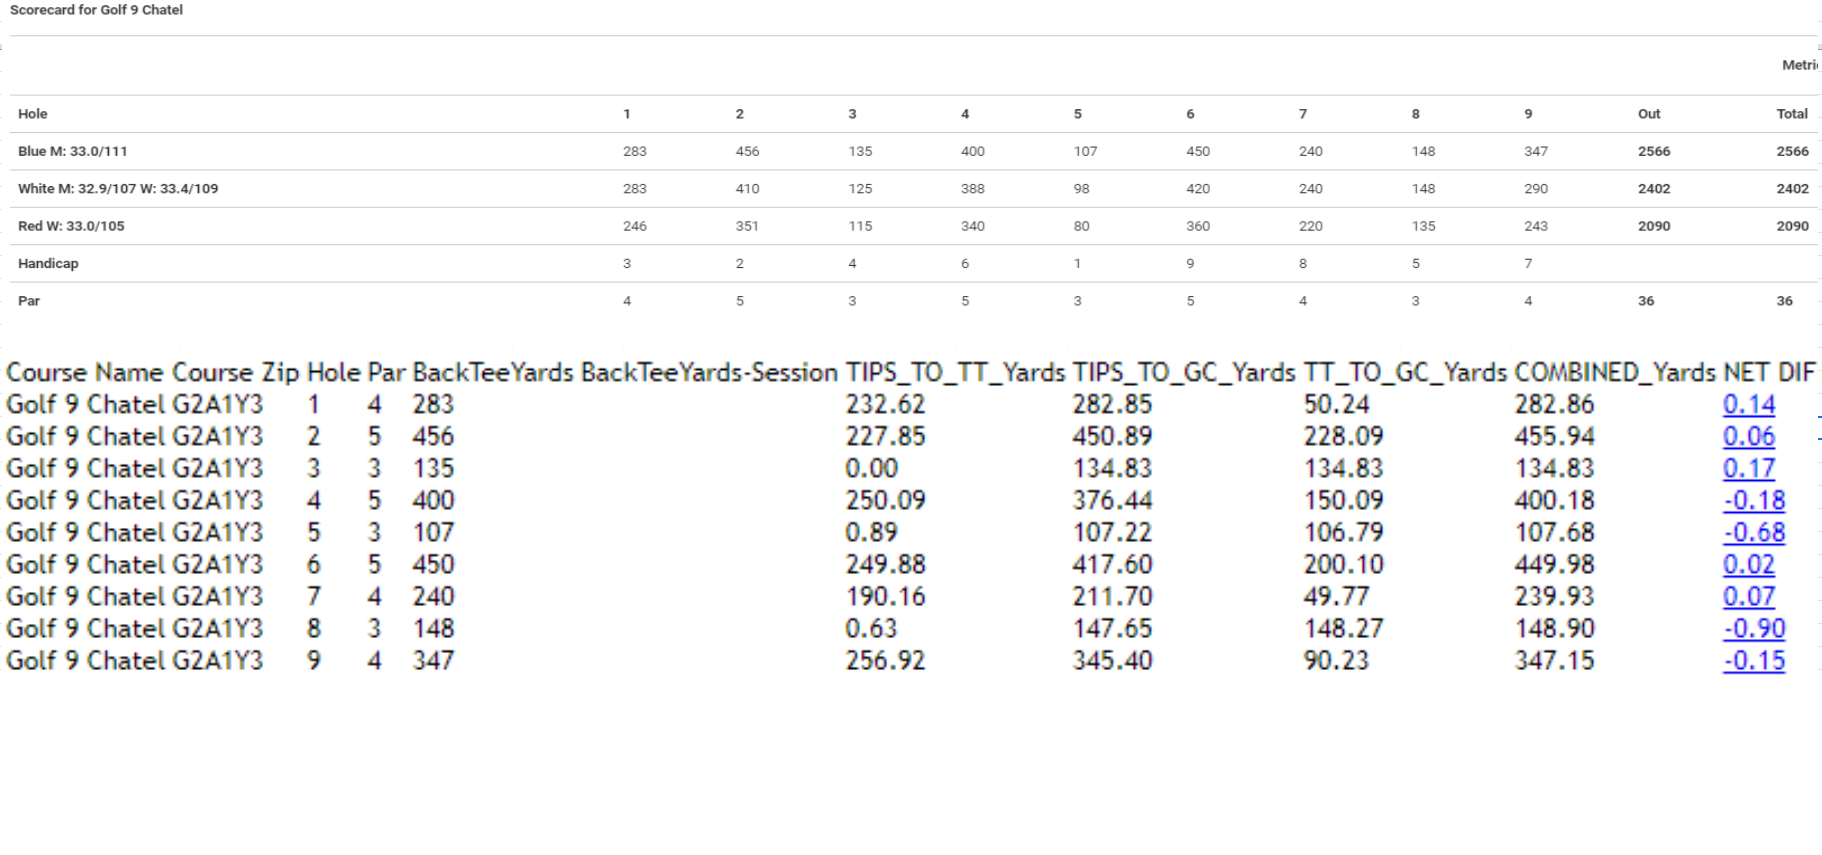1822x855 pixels.
Task: Select the Metric units label
Action: 1801,65
